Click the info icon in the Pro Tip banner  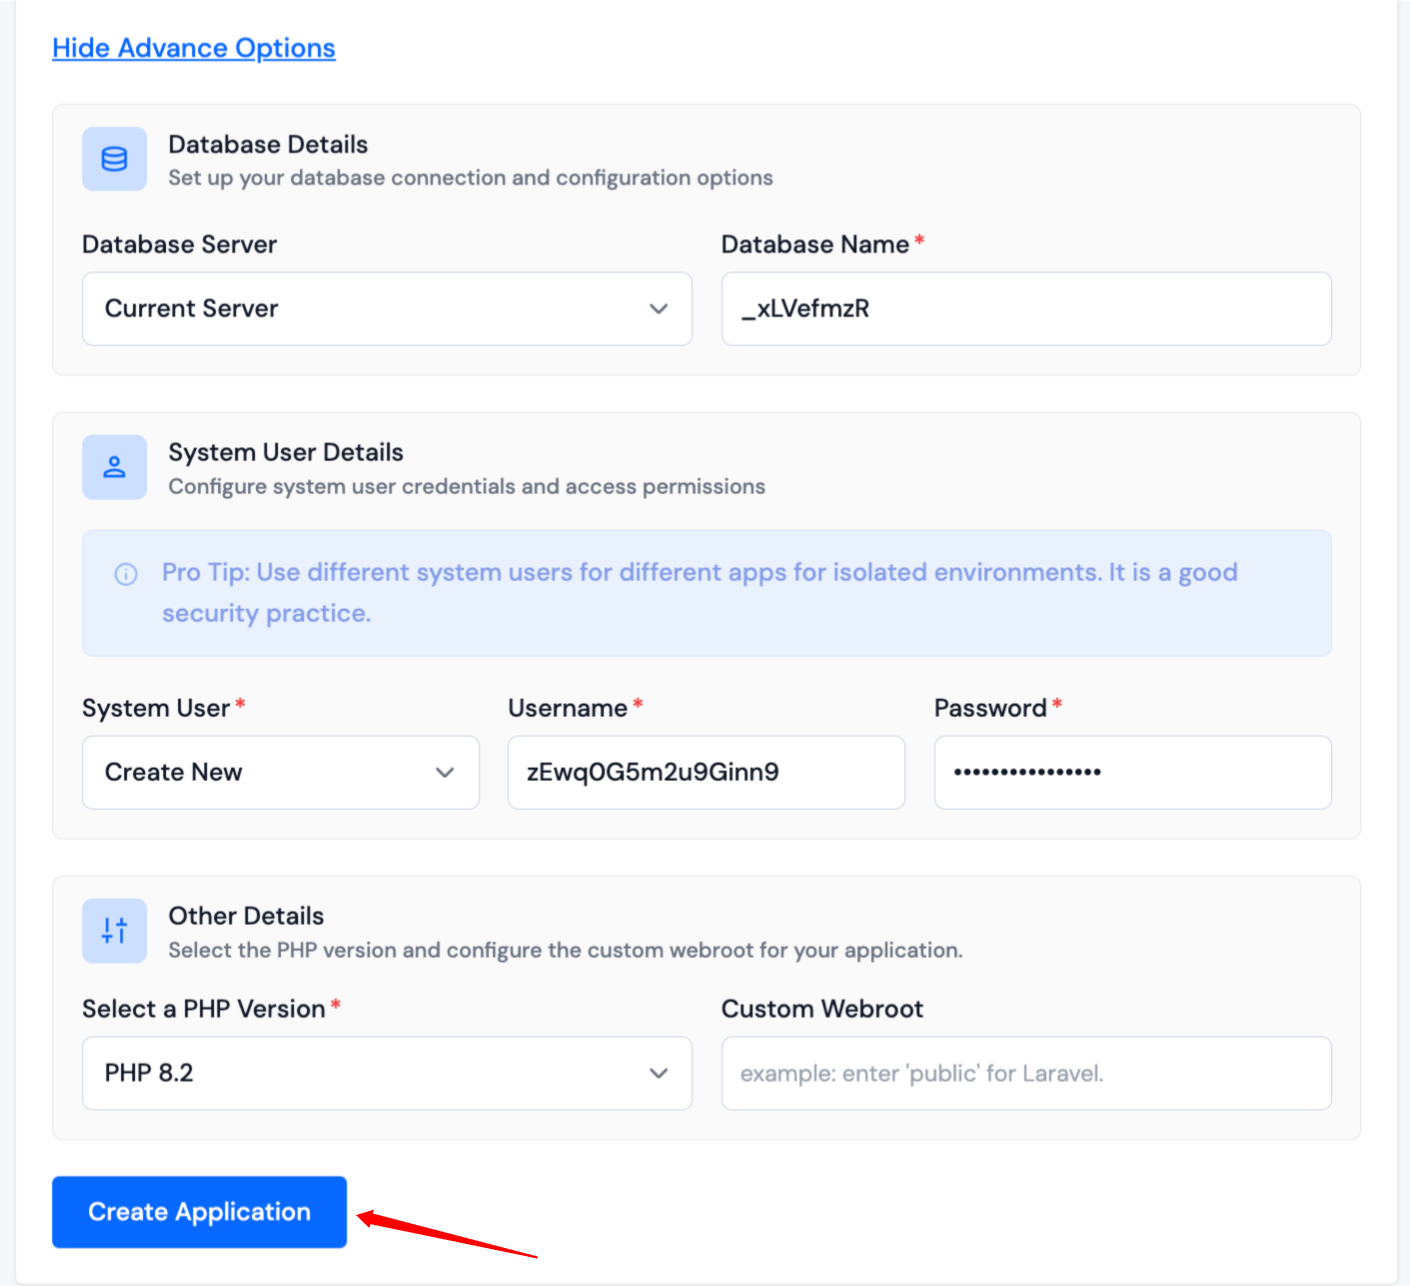[125, 573]
